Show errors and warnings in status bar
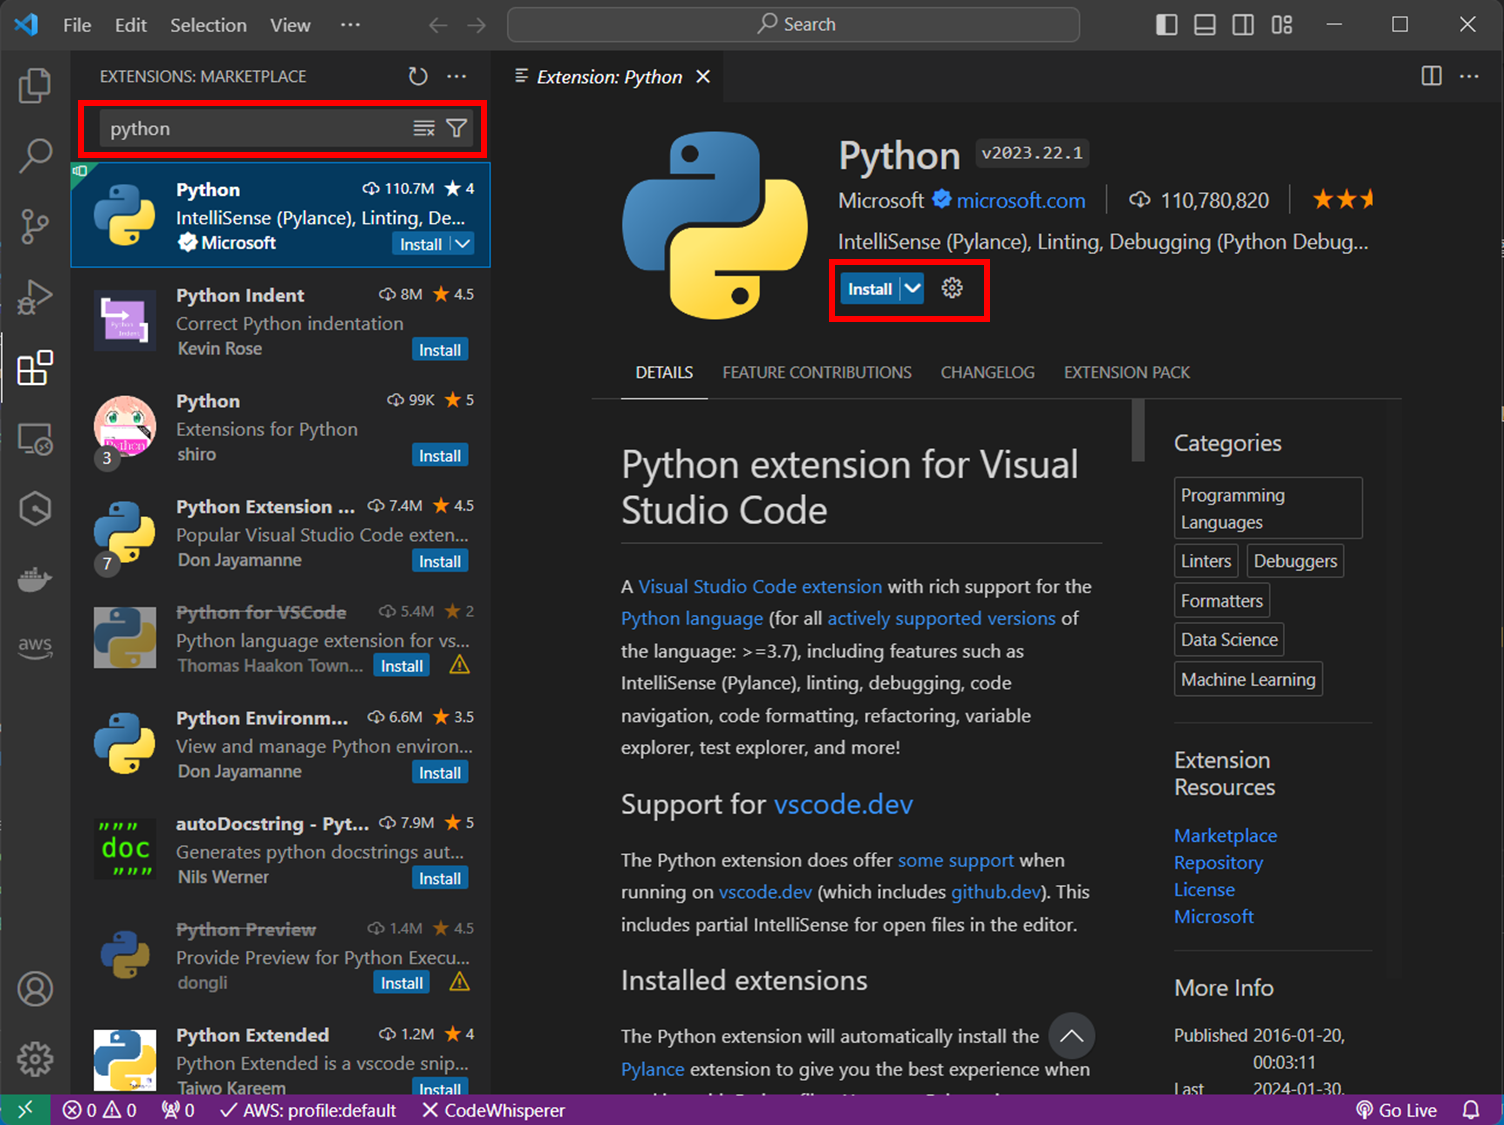The width and height of the screenshot is (1504, 1125). coord(99,1110)
